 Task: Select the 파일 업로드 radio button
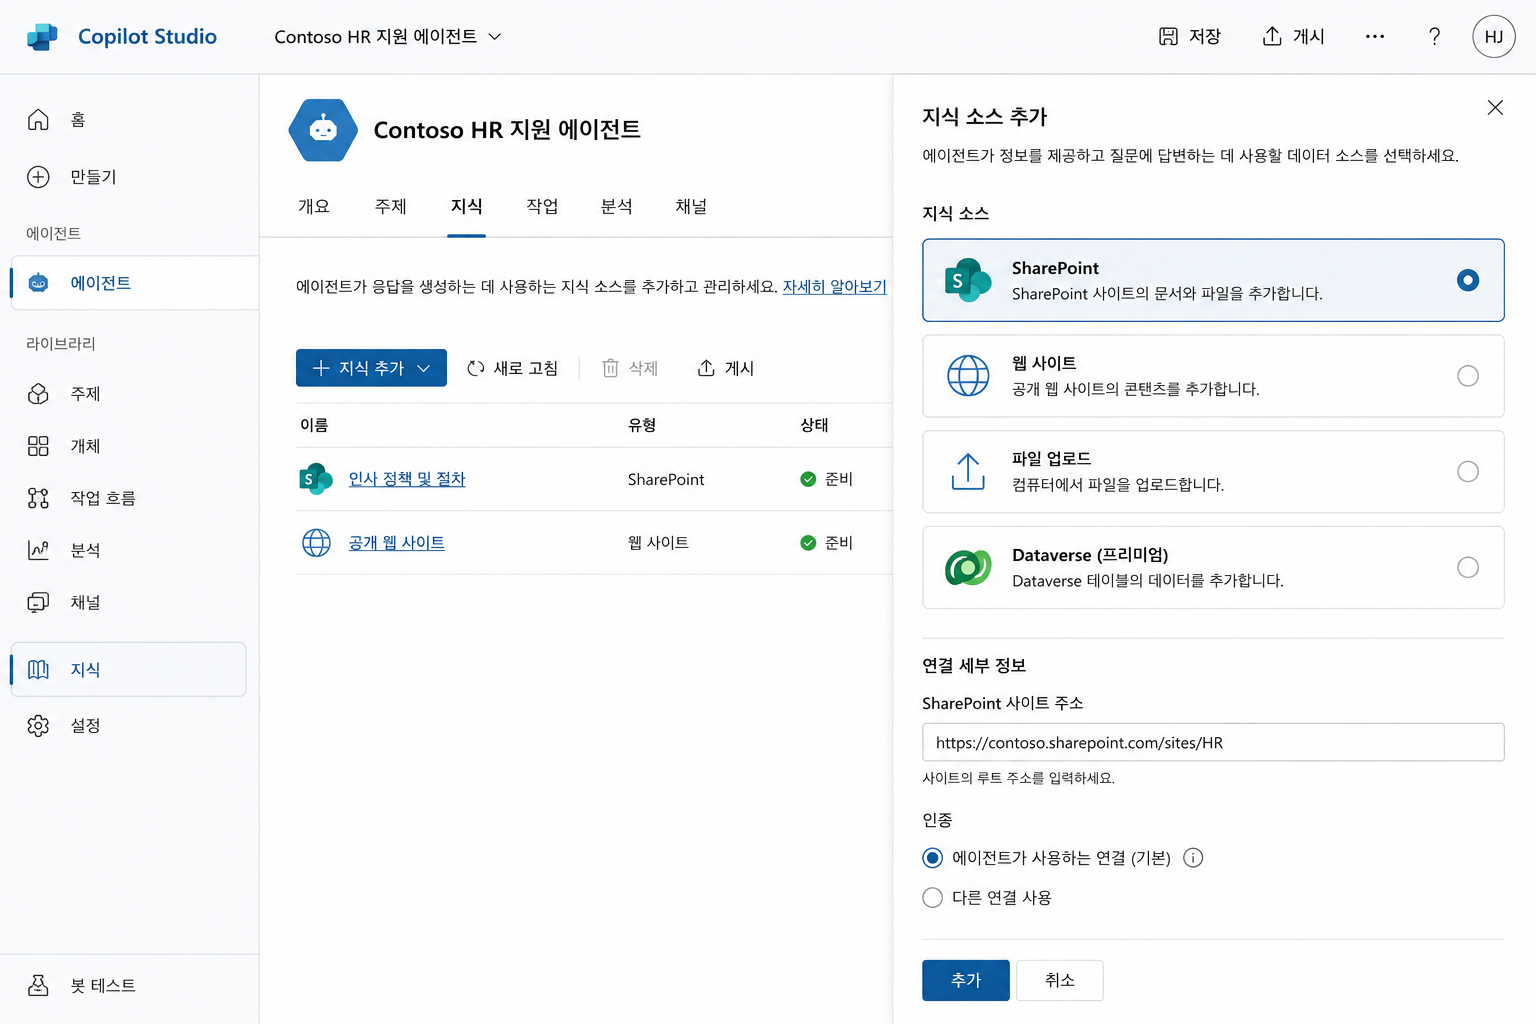tap(1468, 471)
